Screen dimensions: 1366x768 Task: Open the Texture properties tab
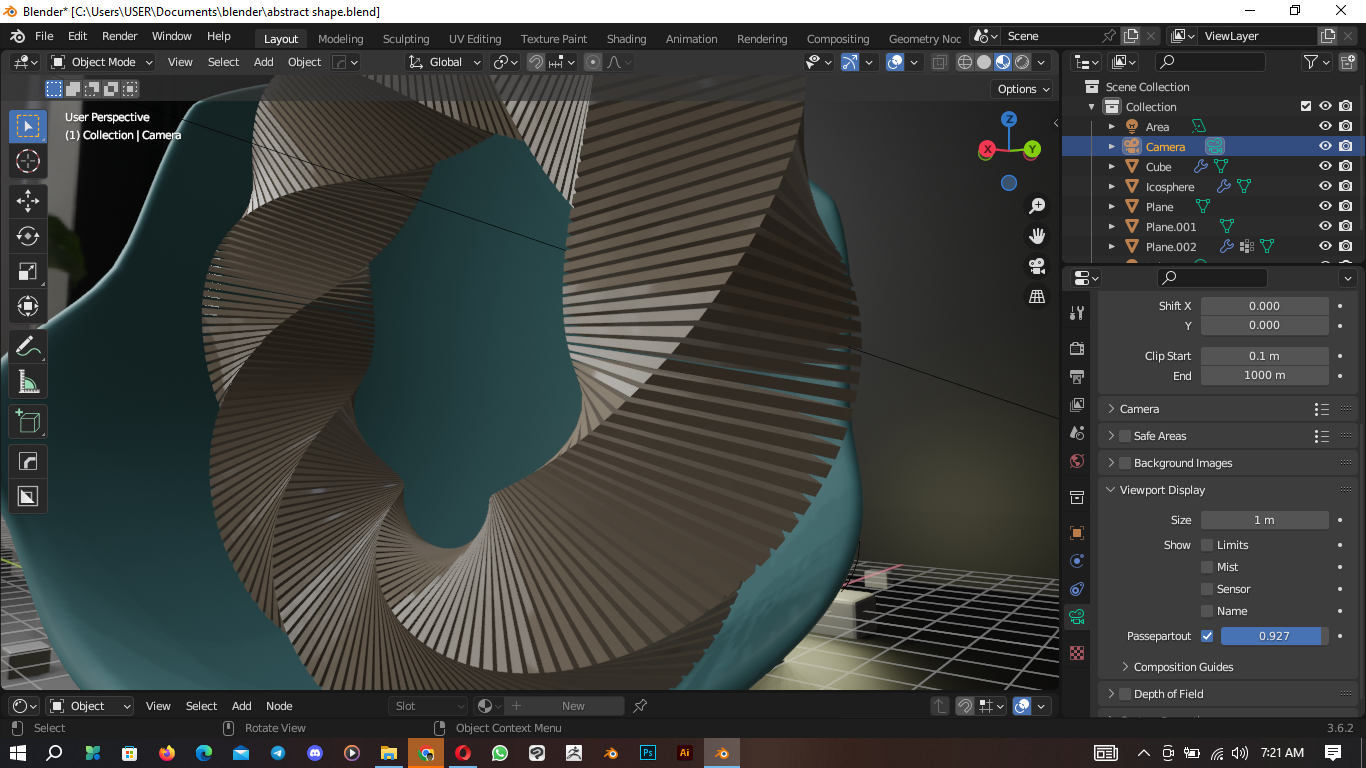tap(1077, 653)
